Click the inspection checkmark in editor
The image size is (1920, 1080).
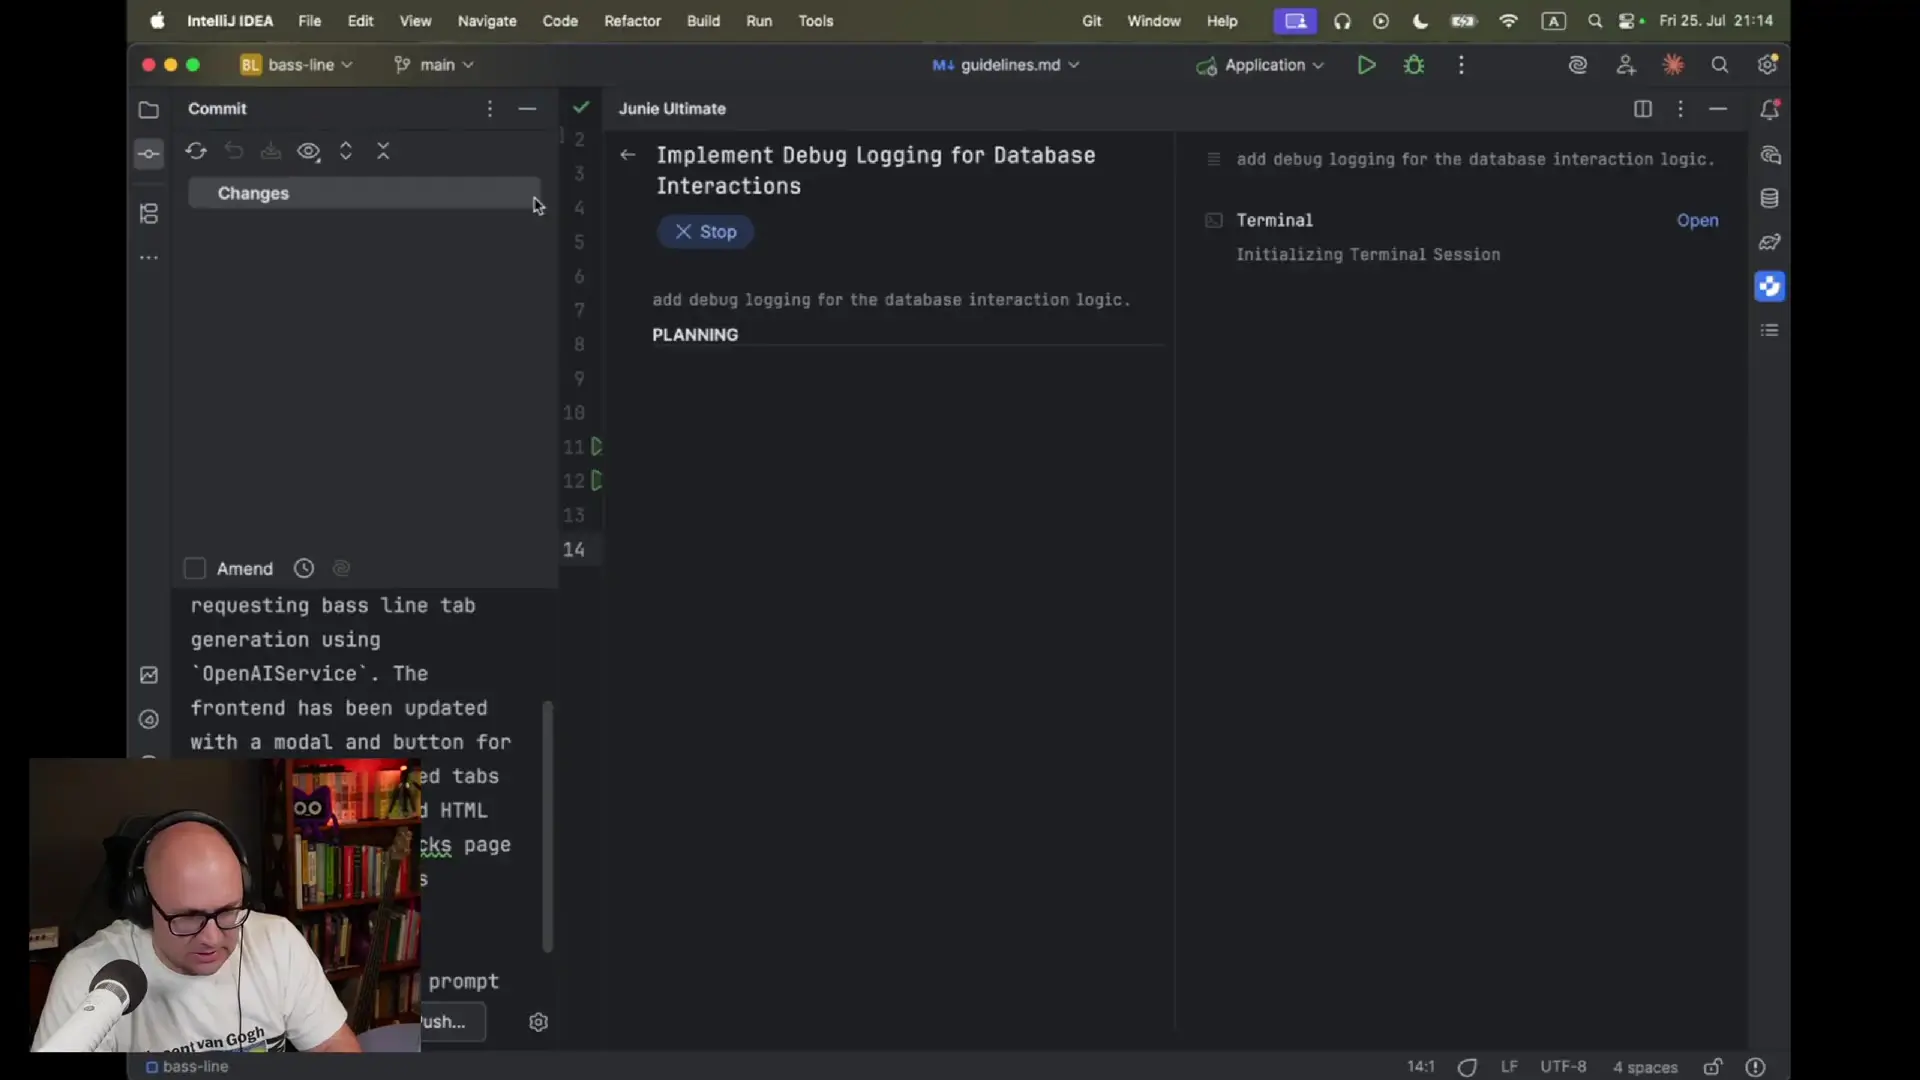(581, 107)
